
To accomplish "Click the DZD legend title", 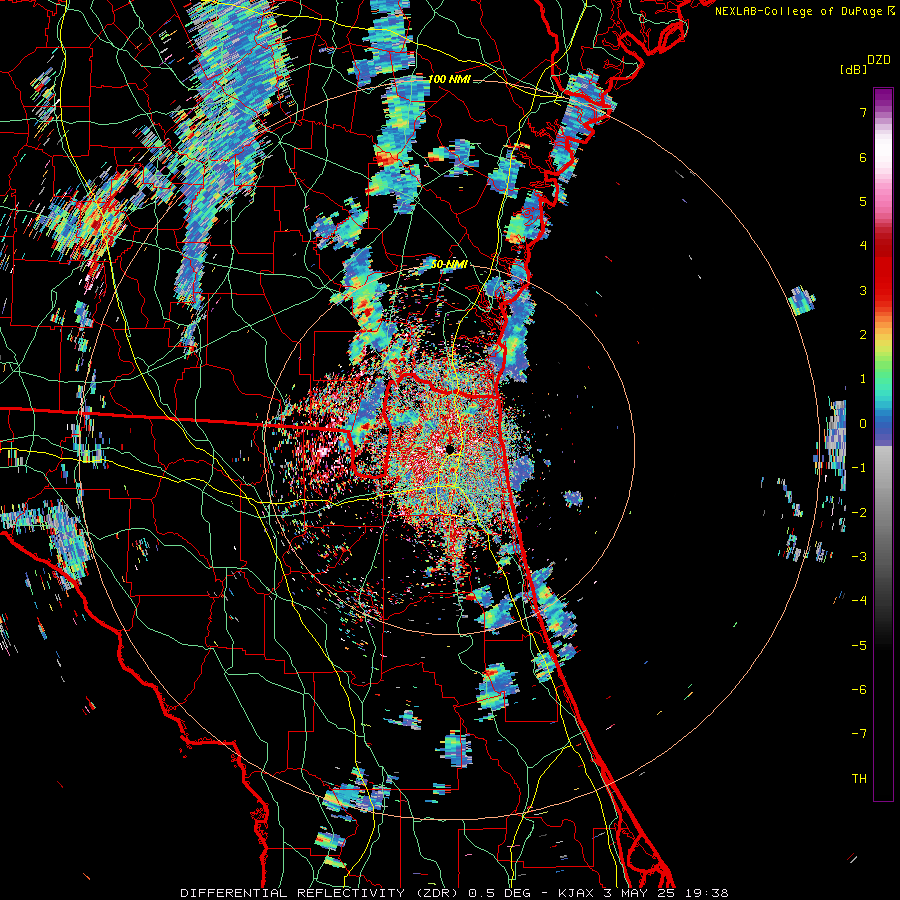I will [879, 60].
